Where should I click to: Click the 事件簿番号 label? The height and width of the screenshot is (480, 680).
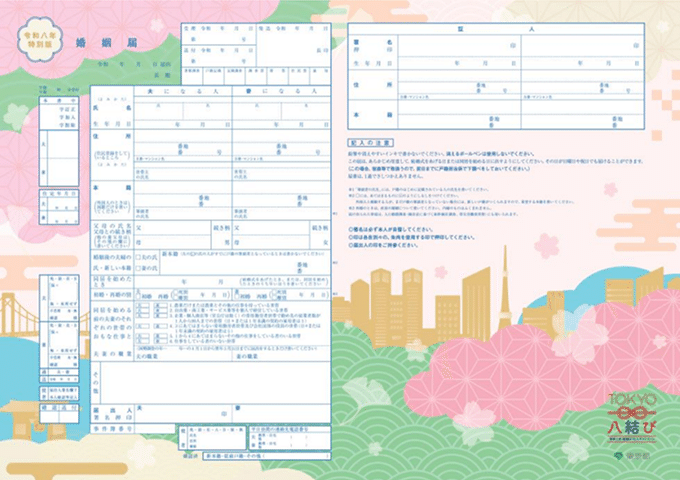pos(112,428)
